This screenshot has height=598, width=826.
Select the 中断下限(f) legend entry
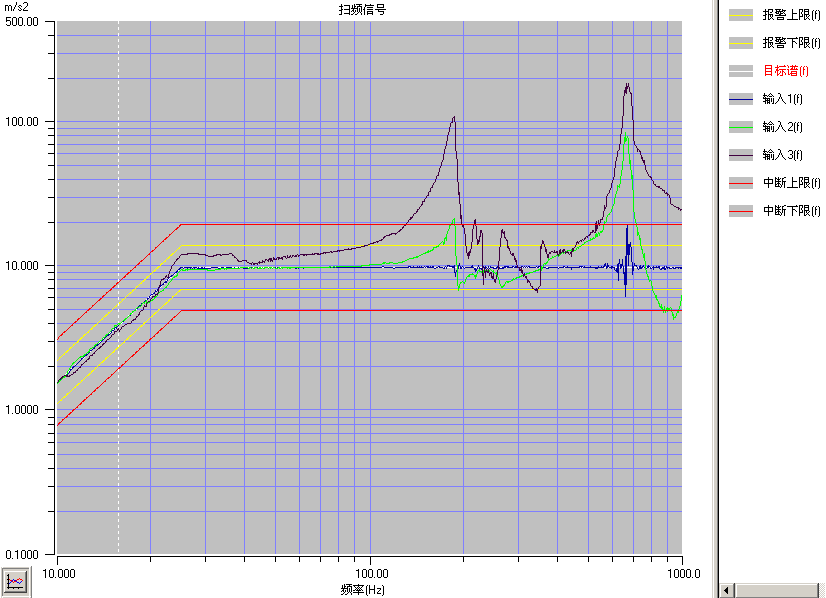[x=791, y=210]
